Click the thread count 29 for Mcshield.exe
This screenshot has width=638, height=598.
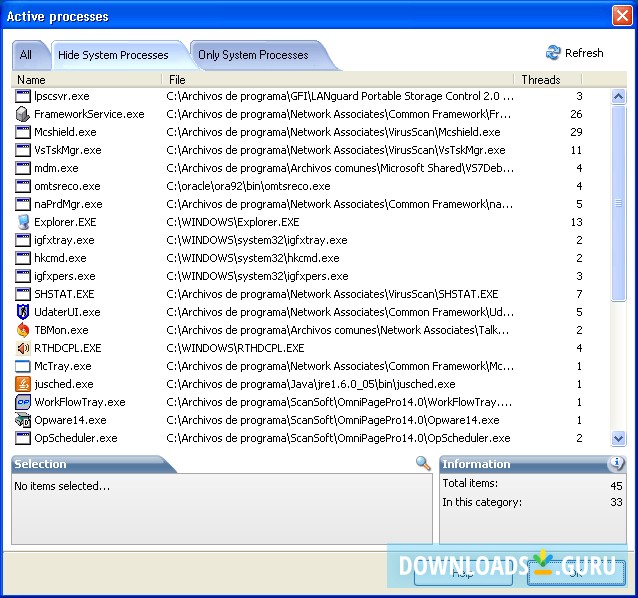(x=576, y=132)
